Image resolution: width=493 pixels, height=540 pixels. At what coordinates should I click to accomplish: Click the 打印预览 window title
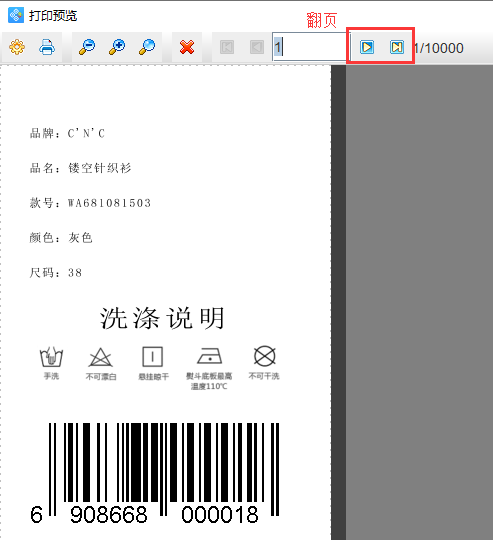click(x=53, y=15)
